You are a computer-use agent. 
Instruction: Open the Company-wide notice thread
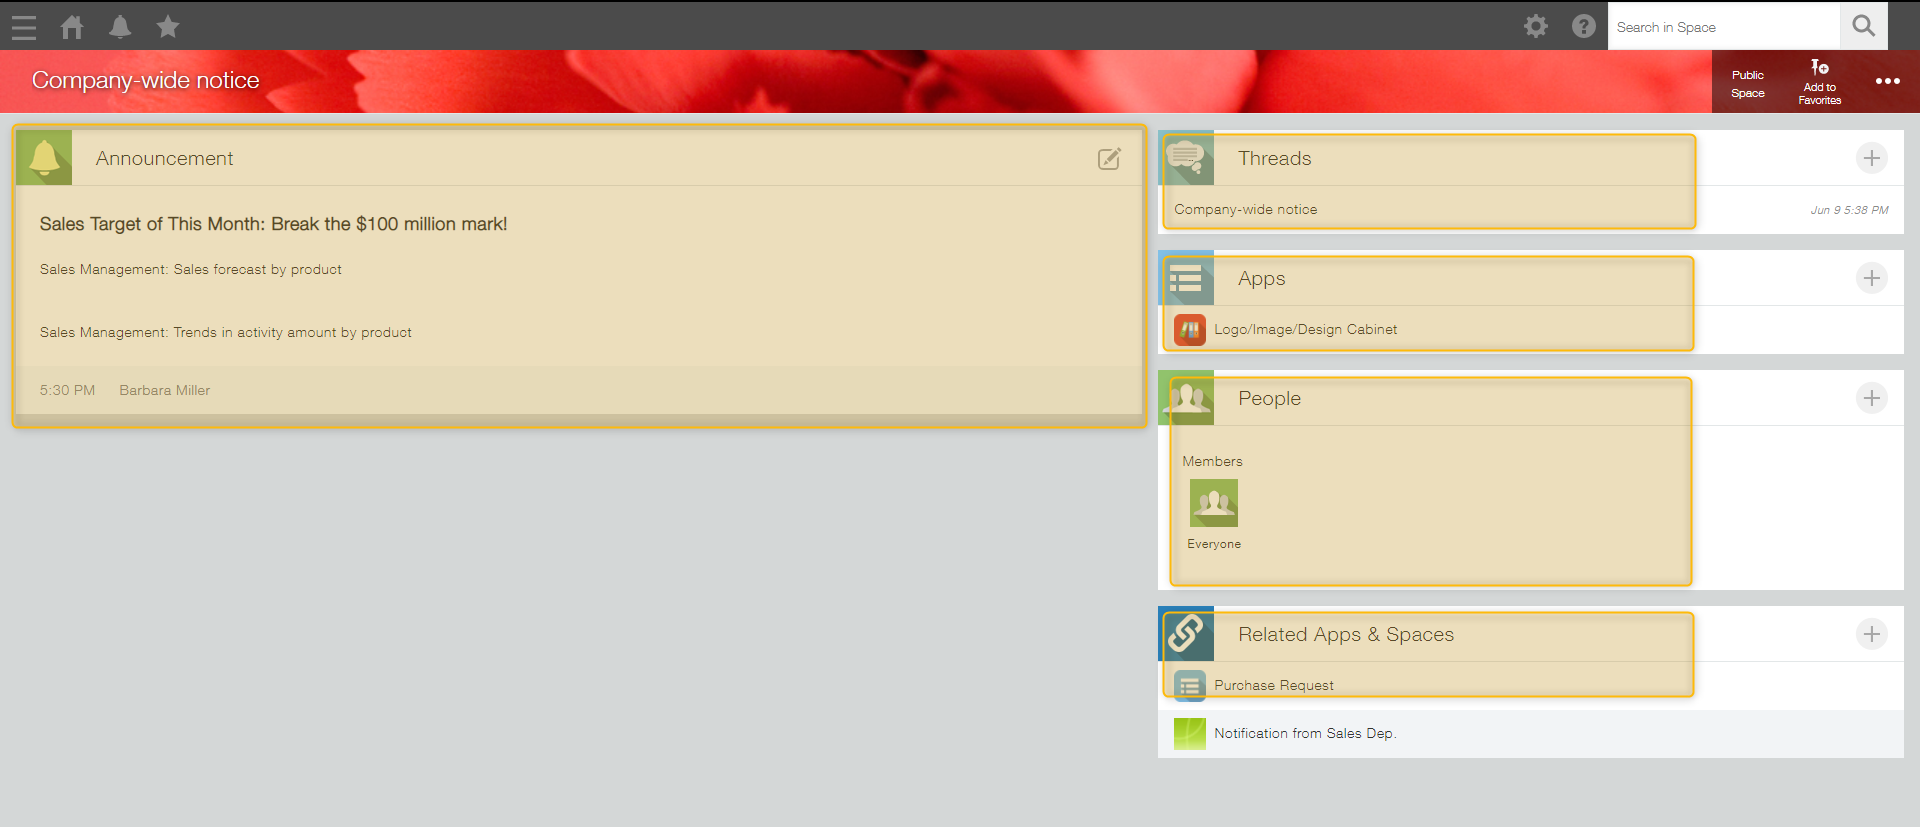1245,210
